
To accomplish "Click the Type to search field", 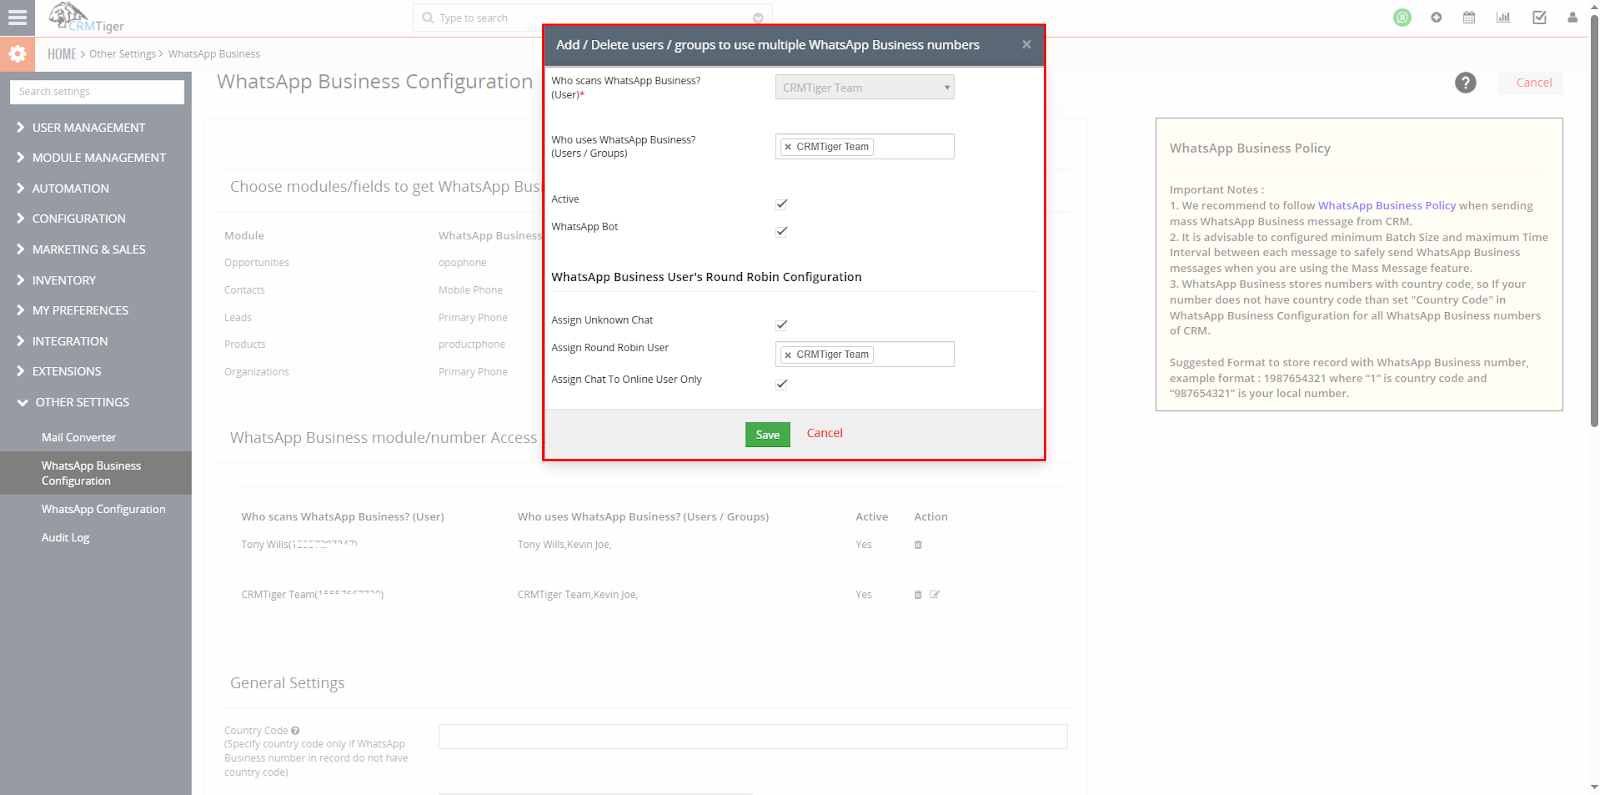I will point(592,18).
